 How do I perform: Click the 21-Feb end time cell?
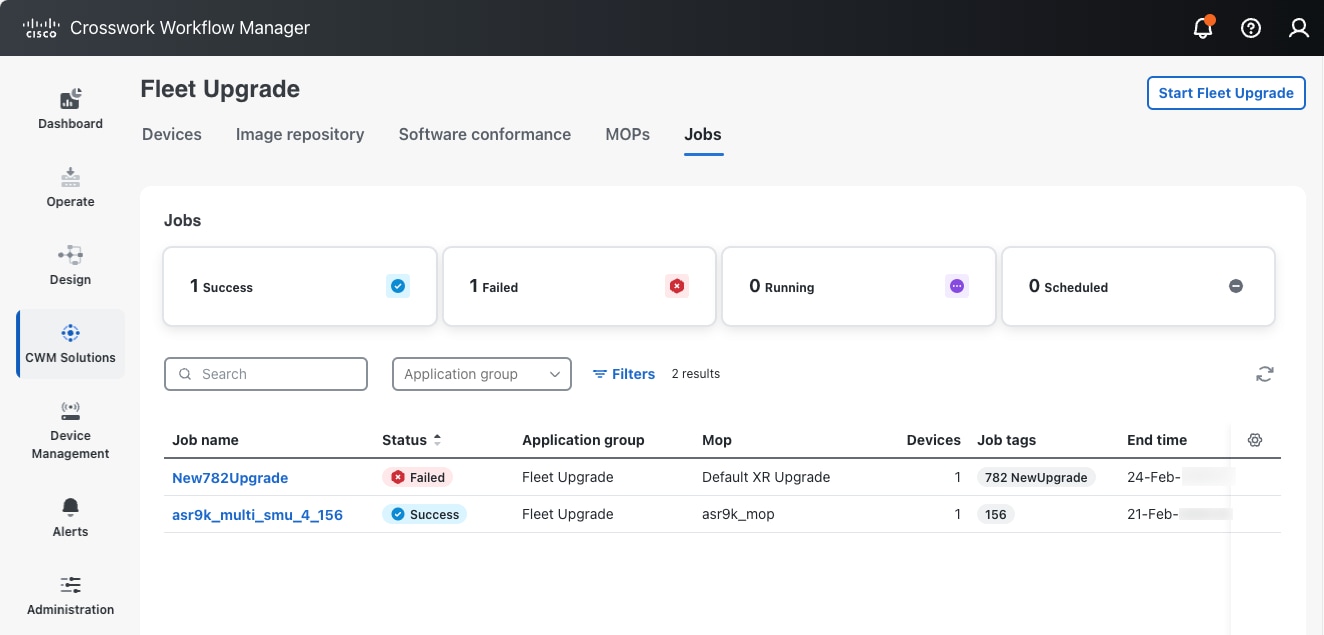click(1180, 515)
